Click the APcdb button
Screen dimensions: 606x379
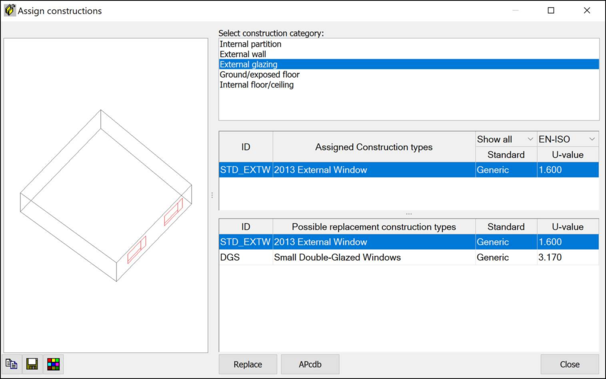click(310, 364)
